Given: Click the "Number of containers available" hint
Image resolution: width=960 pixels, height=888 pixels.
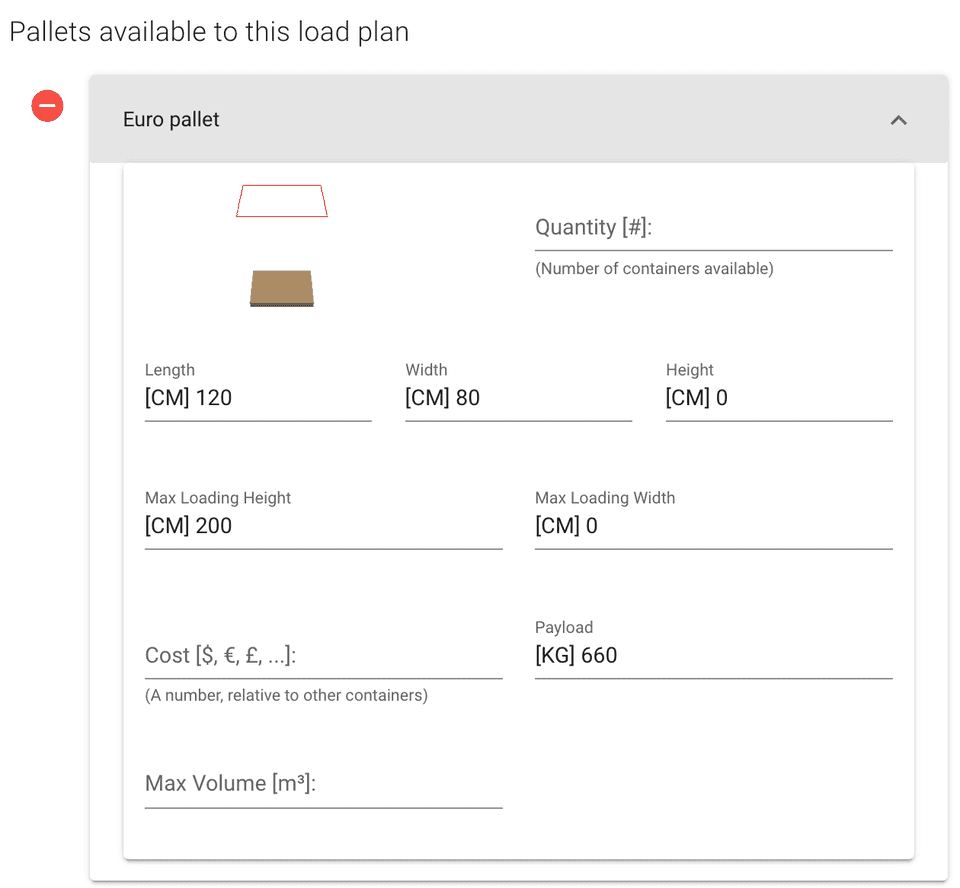Looking at the screenshot, I should pyautogui.click(x=654, y=269).
